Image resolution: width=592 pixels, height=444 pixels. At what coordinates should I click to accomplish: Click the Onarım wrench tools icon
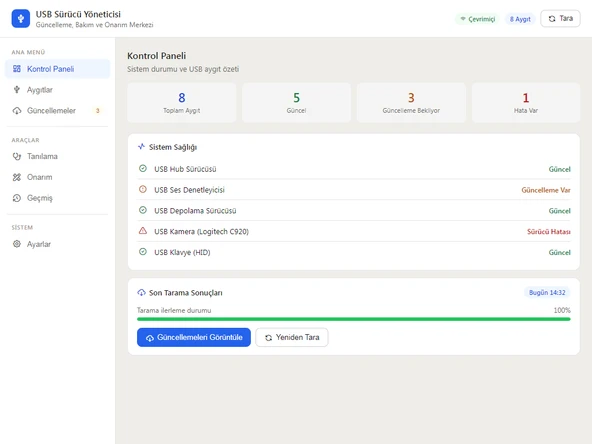coord(17,177)
